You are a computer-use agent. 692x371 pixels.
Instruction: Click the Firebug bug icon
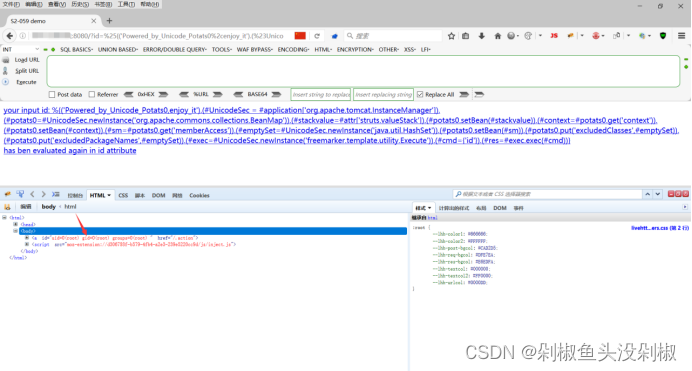[x=8, y=194]
